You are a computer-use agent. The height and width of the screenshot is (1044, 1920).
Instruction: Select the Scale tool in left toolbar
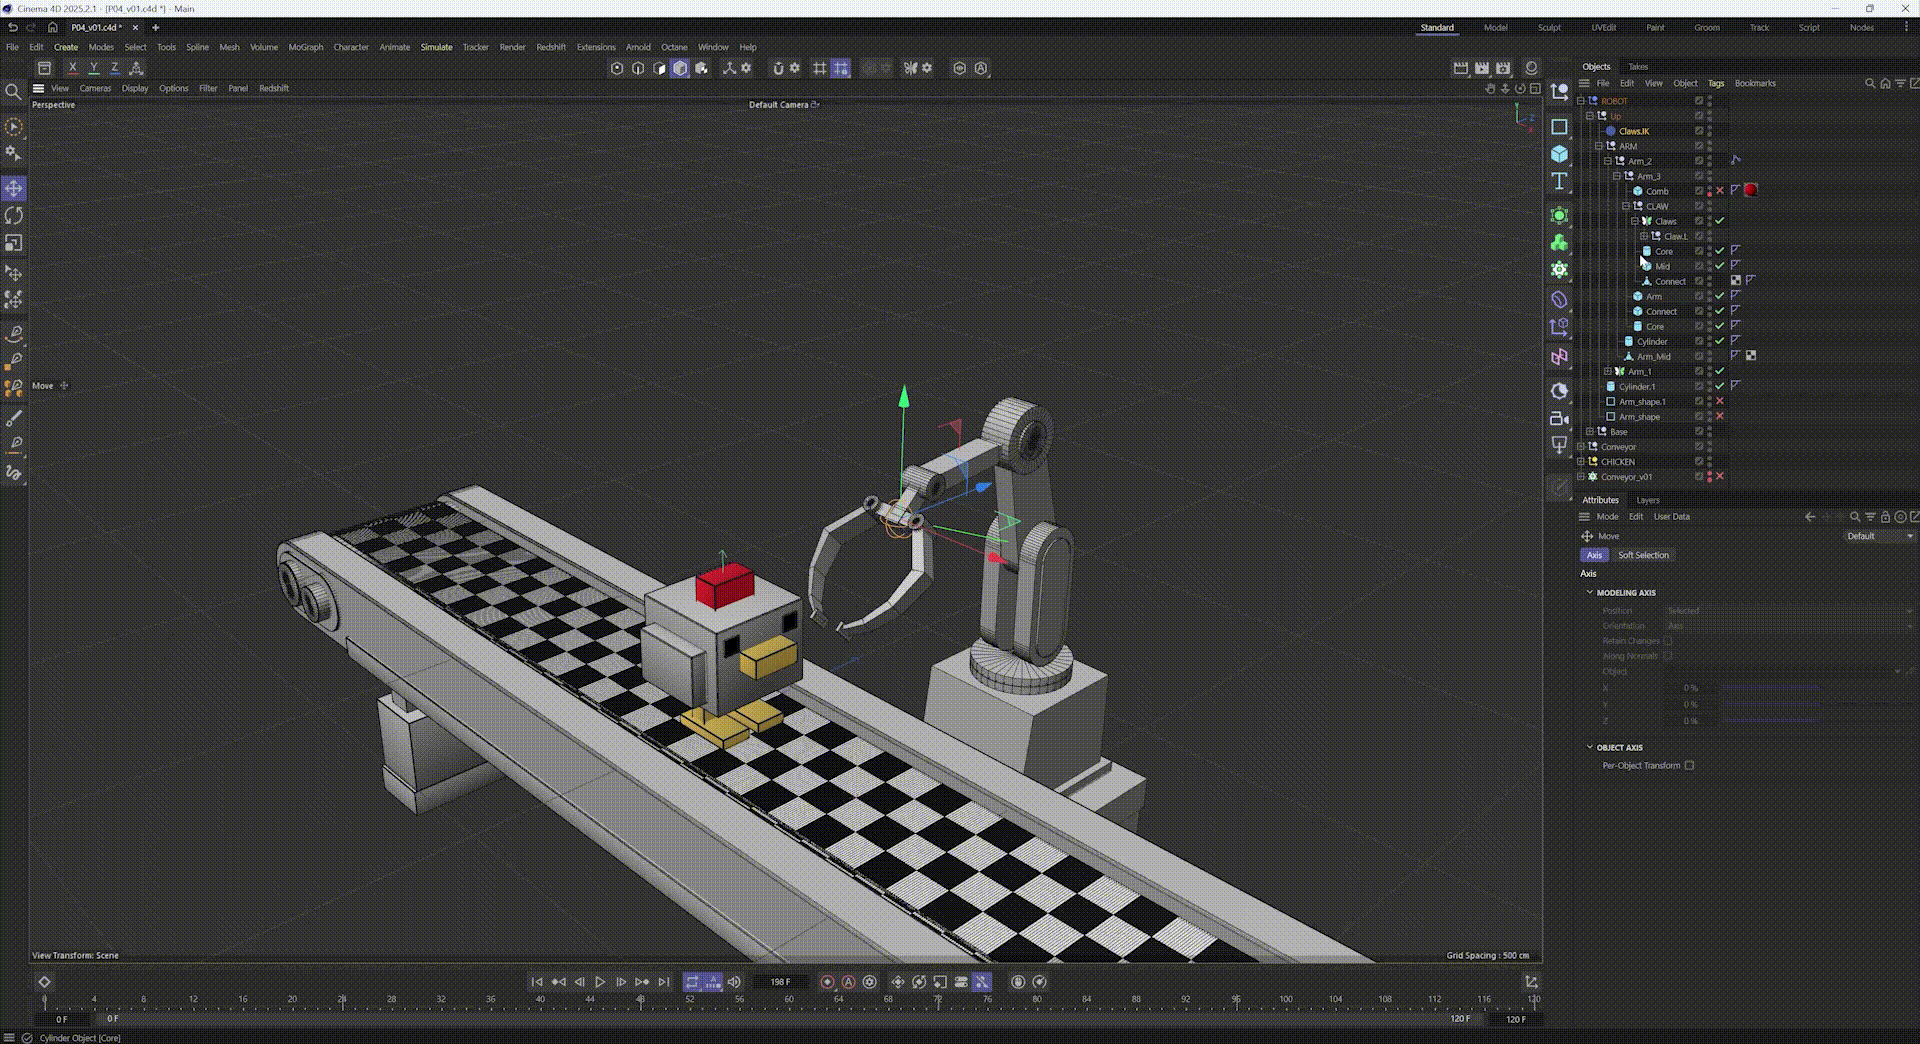14,244
